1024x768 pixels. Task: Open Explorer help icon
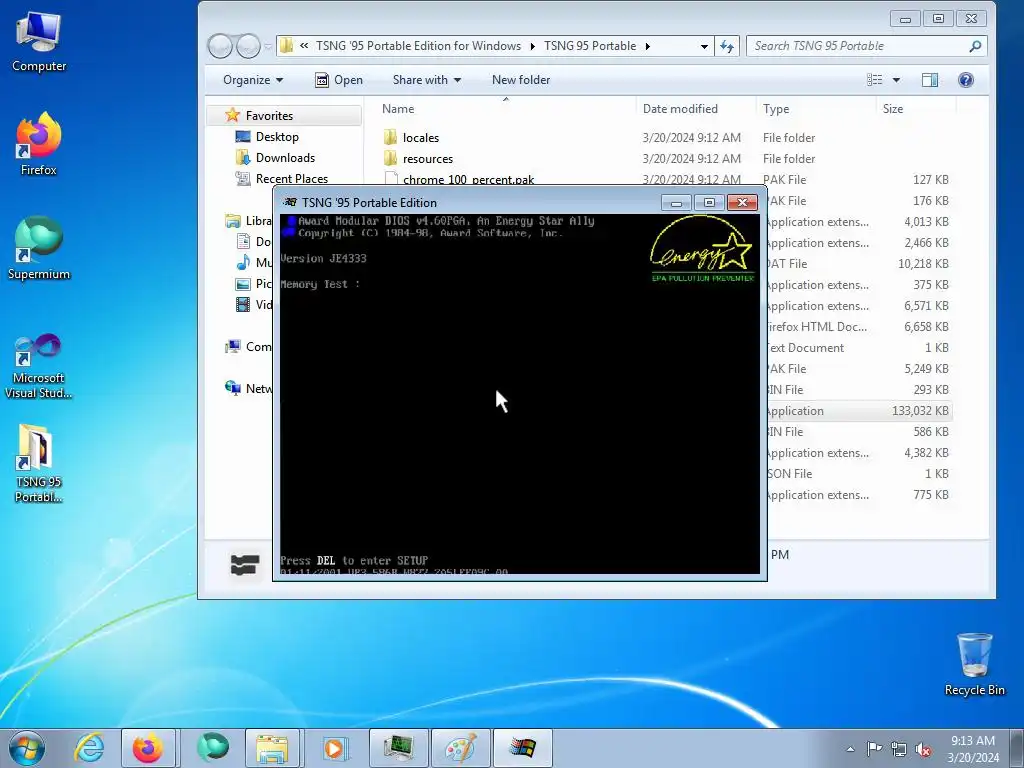tap(966, 80)
